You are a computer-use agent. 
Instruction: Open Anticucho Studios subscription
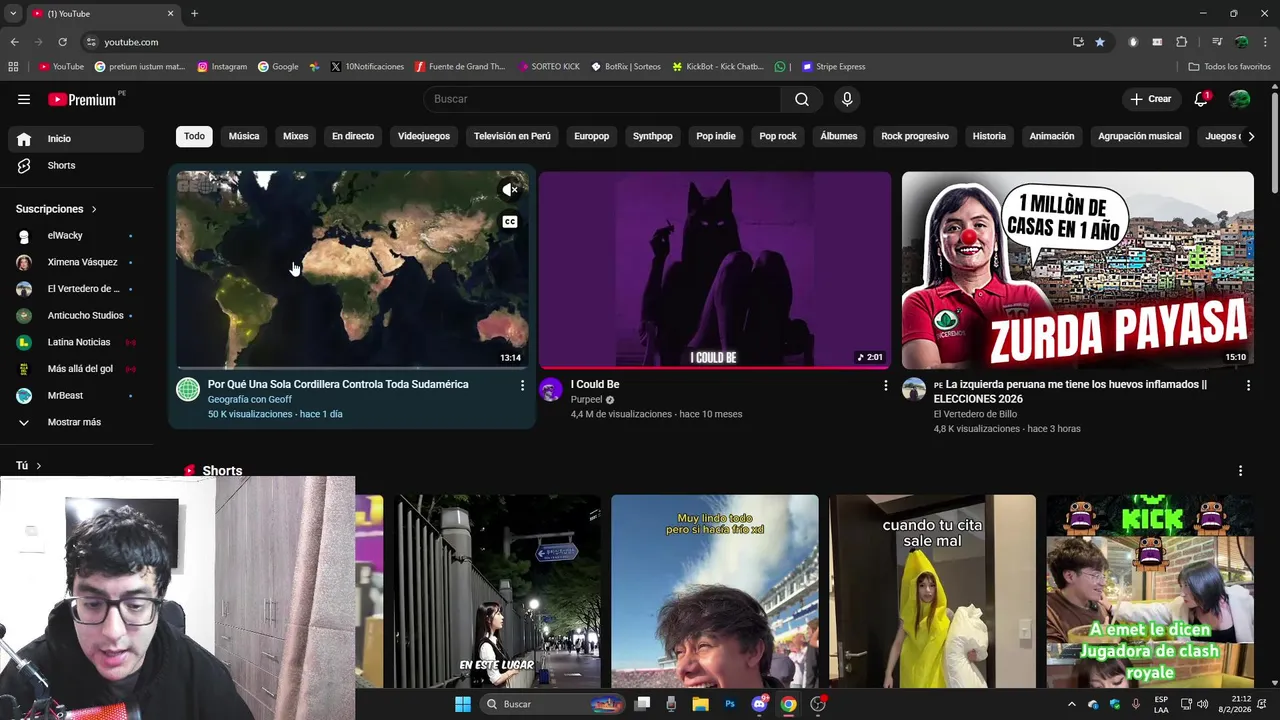point(76,316)
